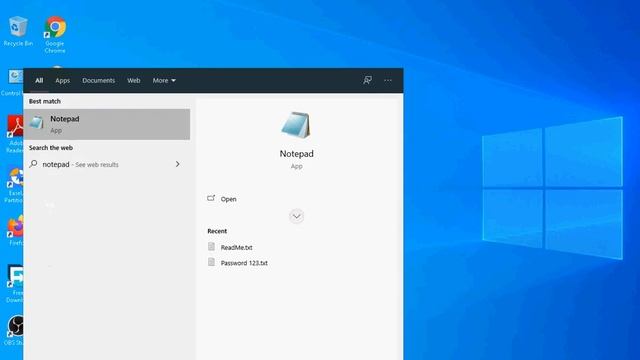Screen dimensions: 640x360
Task: Click the ReadMe.txt file icon
Action: click(211, 247)
